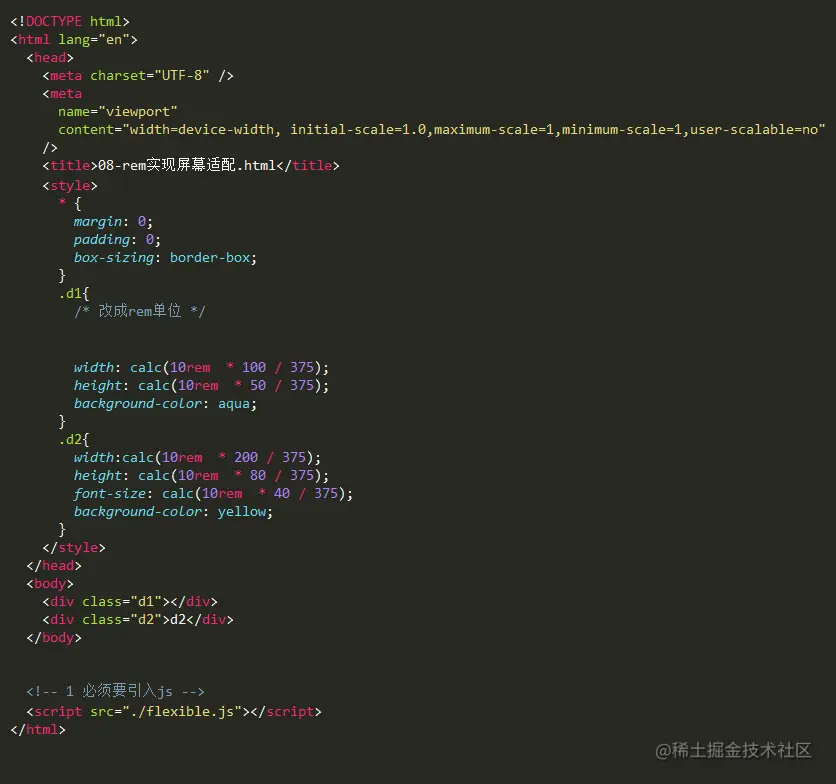Click the font-size calc(10rem * 40 / 375) line
The image size is (836, 784).
tap(213, 493)
